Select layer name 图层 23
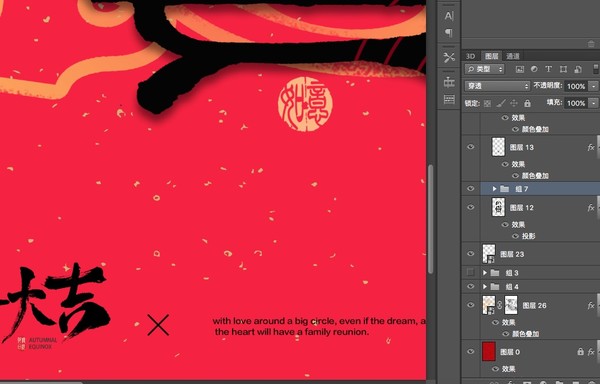This screenshot has height=384, width=600. (512, 254)
